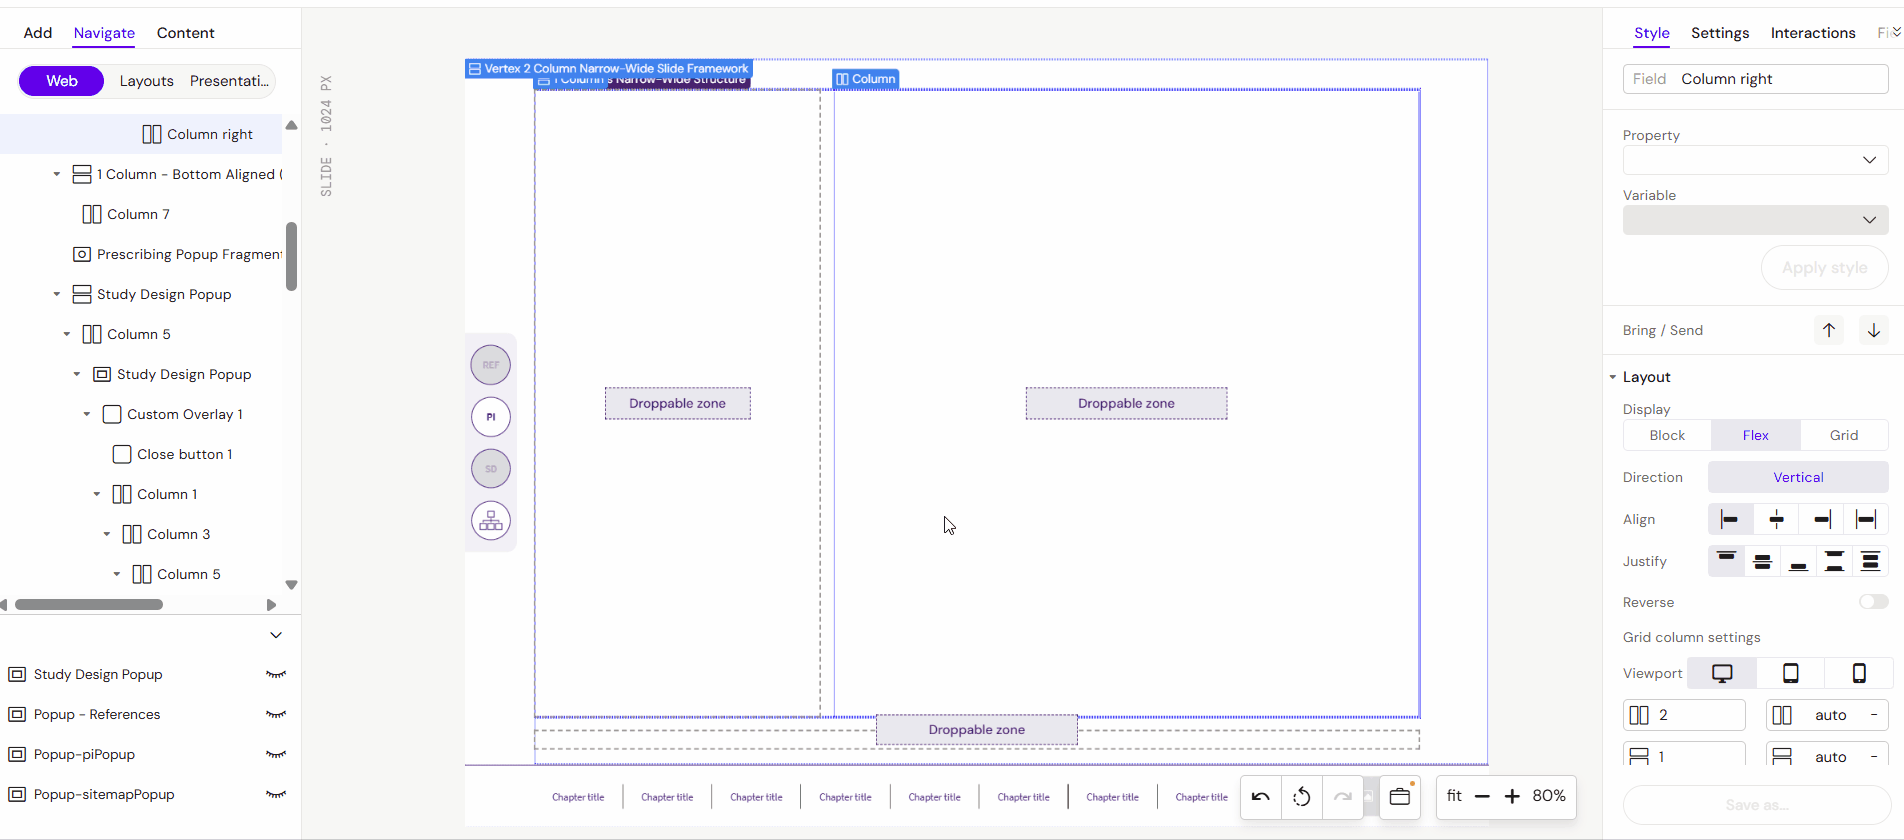Set justify to center icon
The image size is (1904, 840).
pos(1763,561)
